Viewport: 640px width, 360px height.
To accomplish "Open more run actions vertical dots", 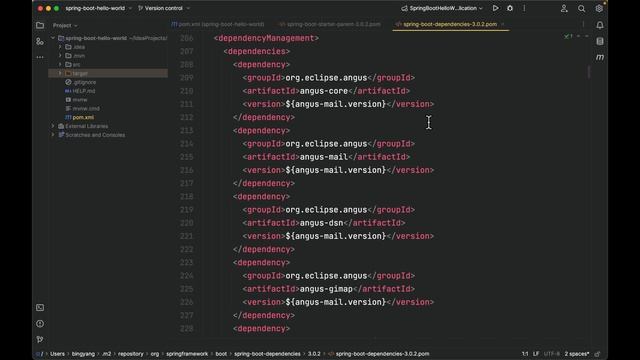I will pyautogui.click(x=524, y=8).
